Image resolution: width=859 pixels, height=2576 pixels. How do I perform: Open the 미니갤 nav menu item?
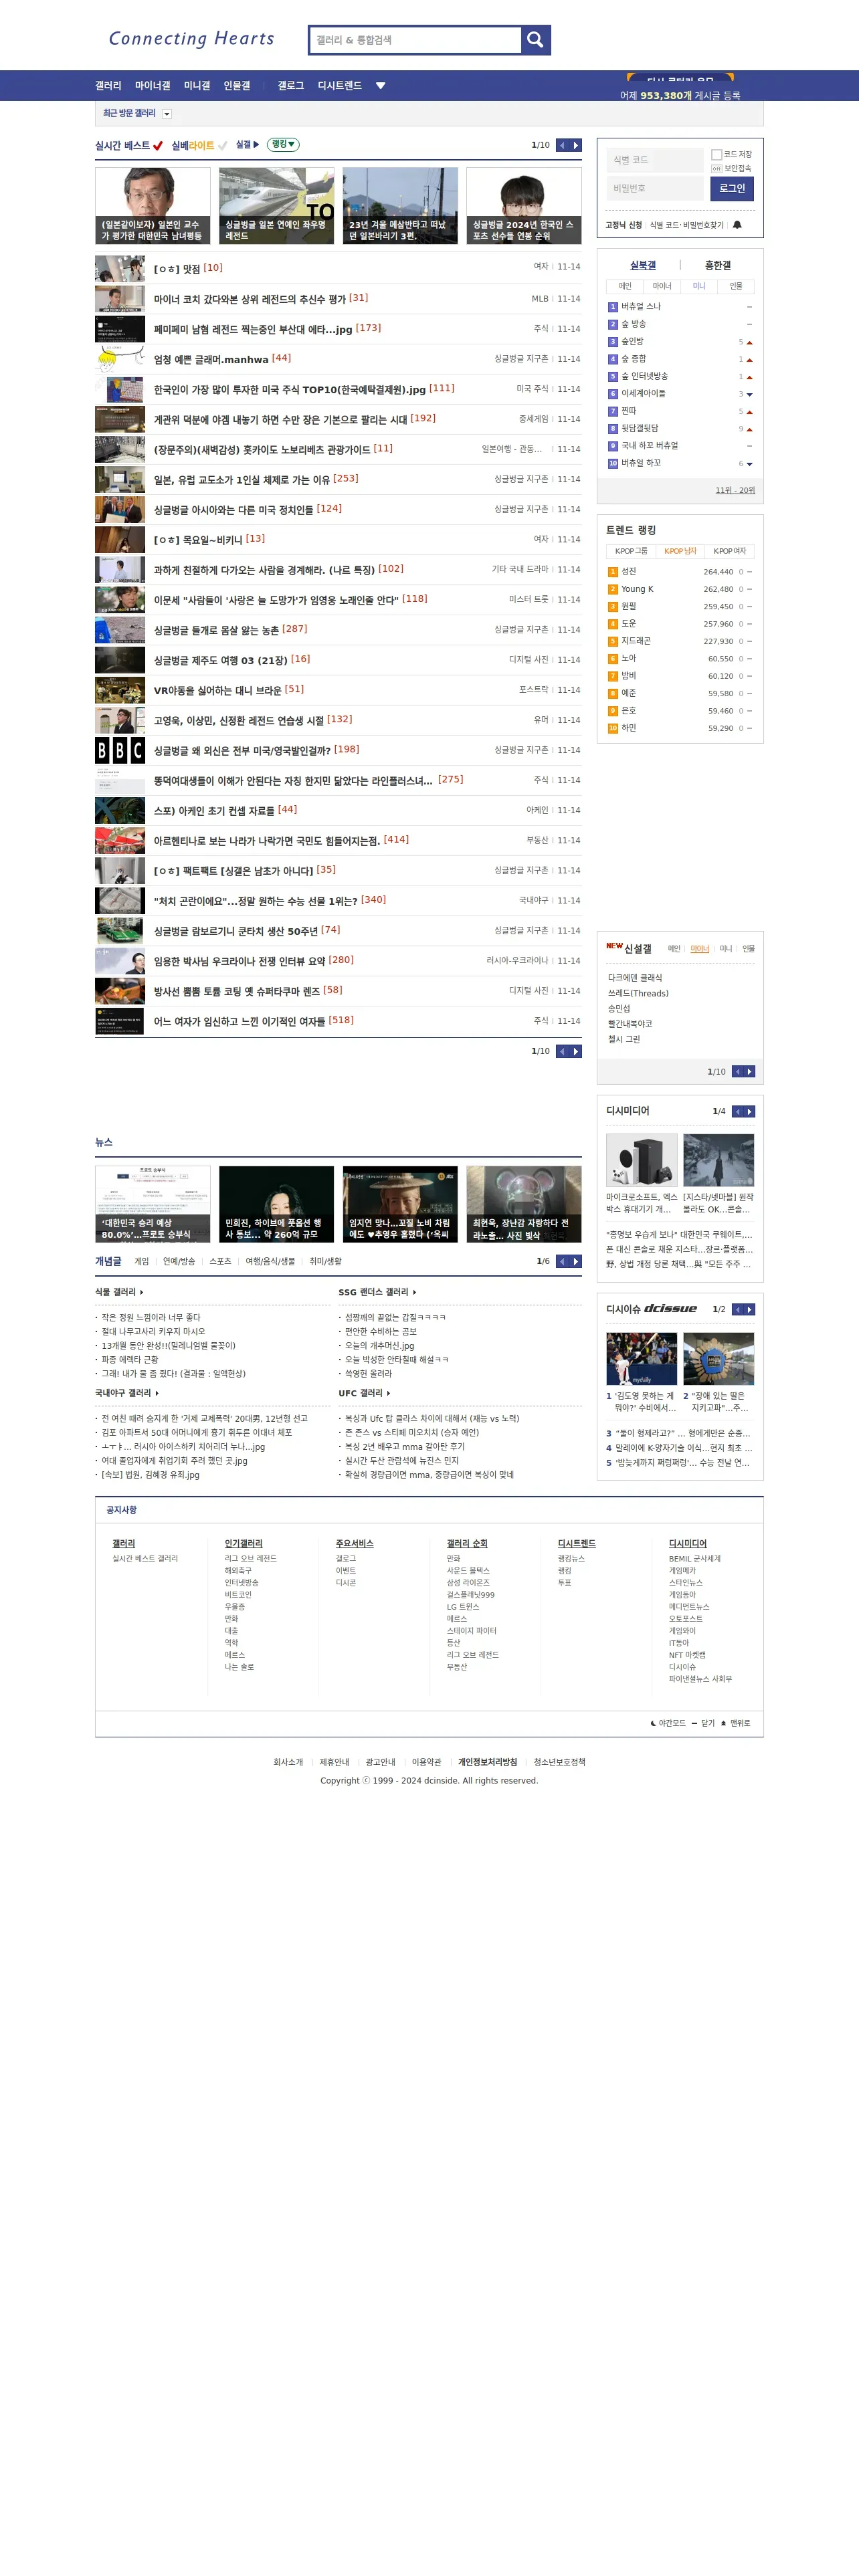pos(197,86)
